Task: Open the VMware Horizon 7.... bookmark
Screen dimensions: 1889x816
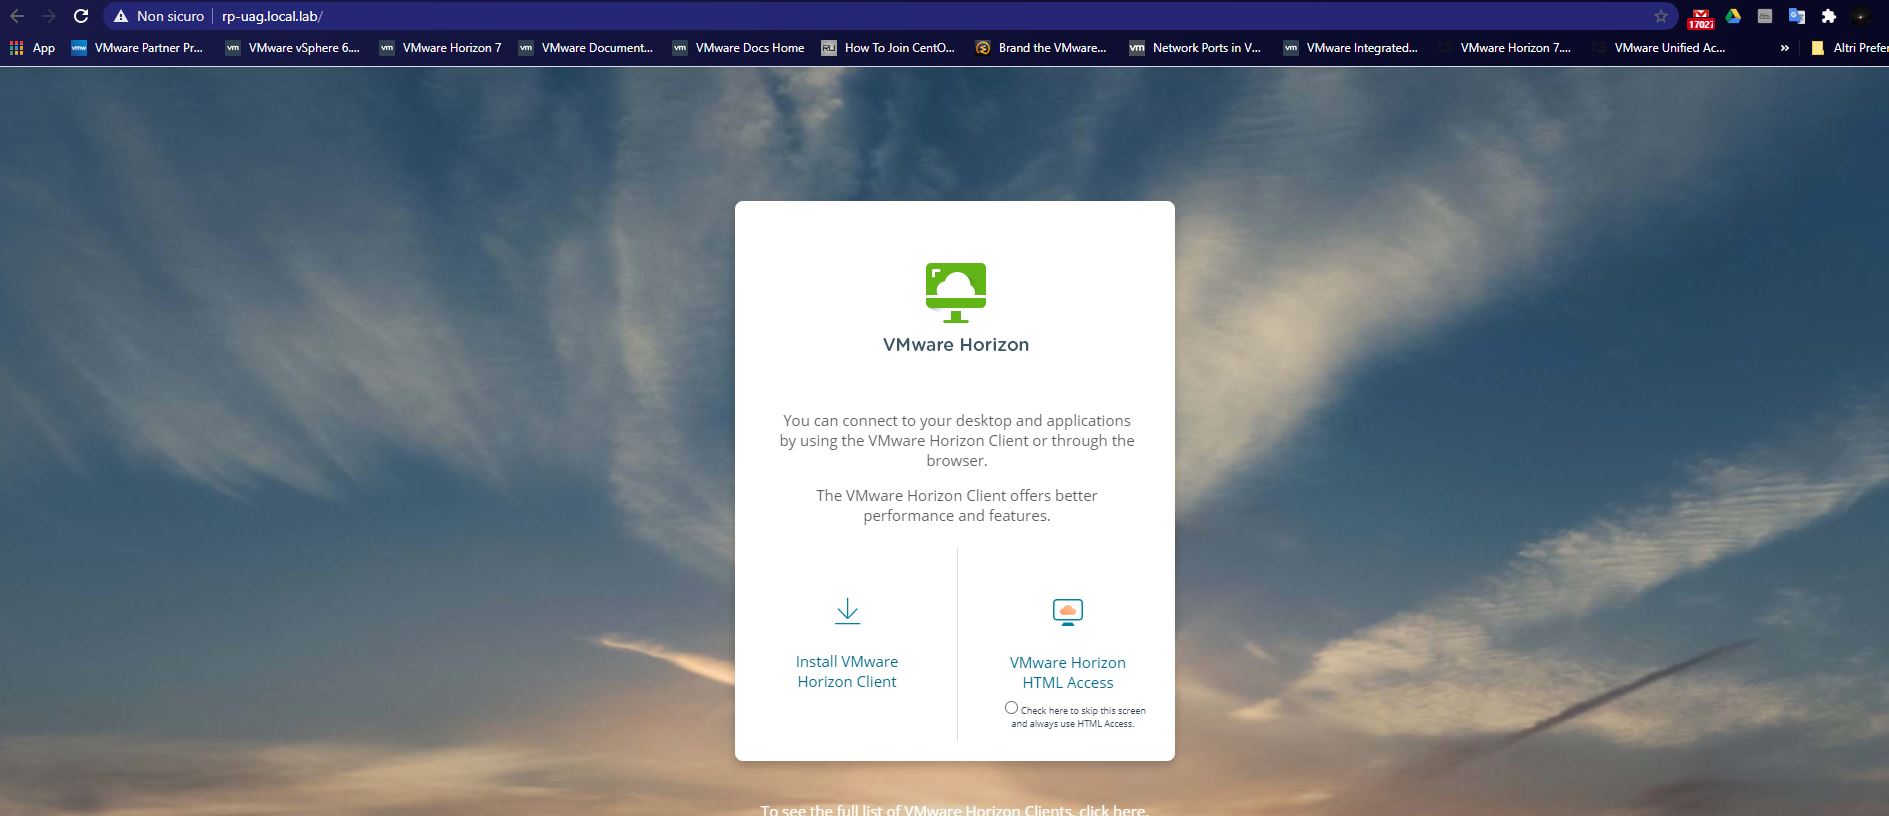Action: point(1505,47)
